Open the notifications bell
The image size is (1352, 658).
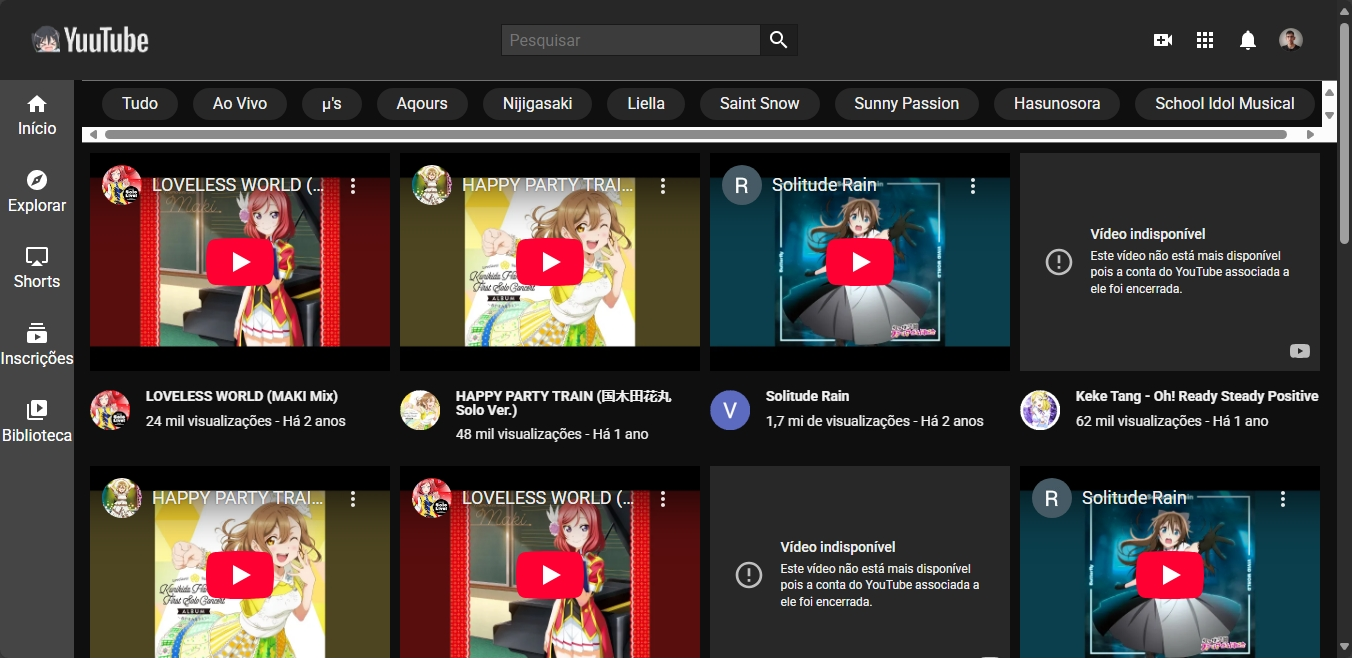pyautogui.click(x=1248, y=40)
